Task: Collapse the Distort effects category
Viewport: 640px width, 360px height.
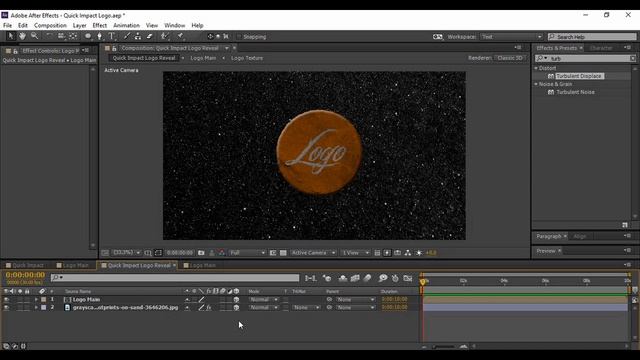Action: (x=536, y=68)
